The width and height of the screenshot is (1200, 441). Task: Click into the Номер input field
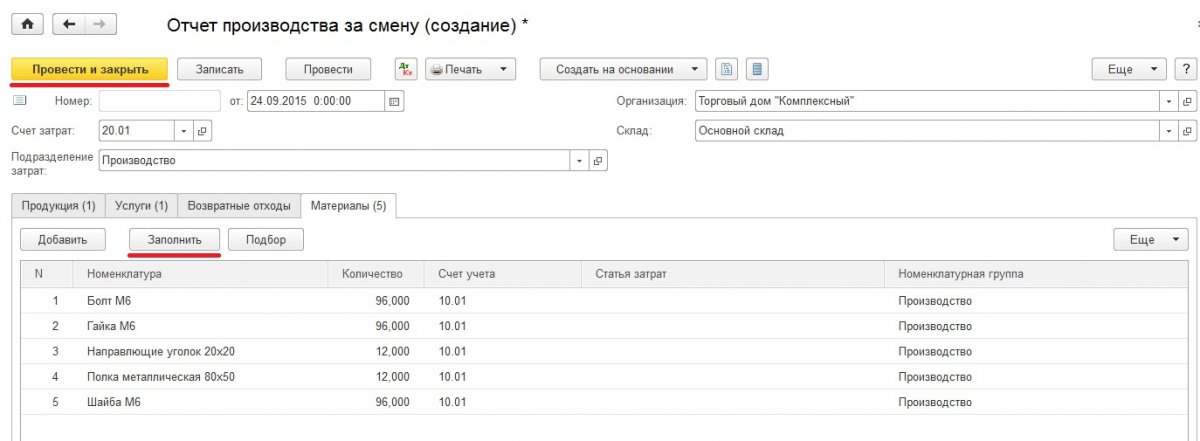159,101
